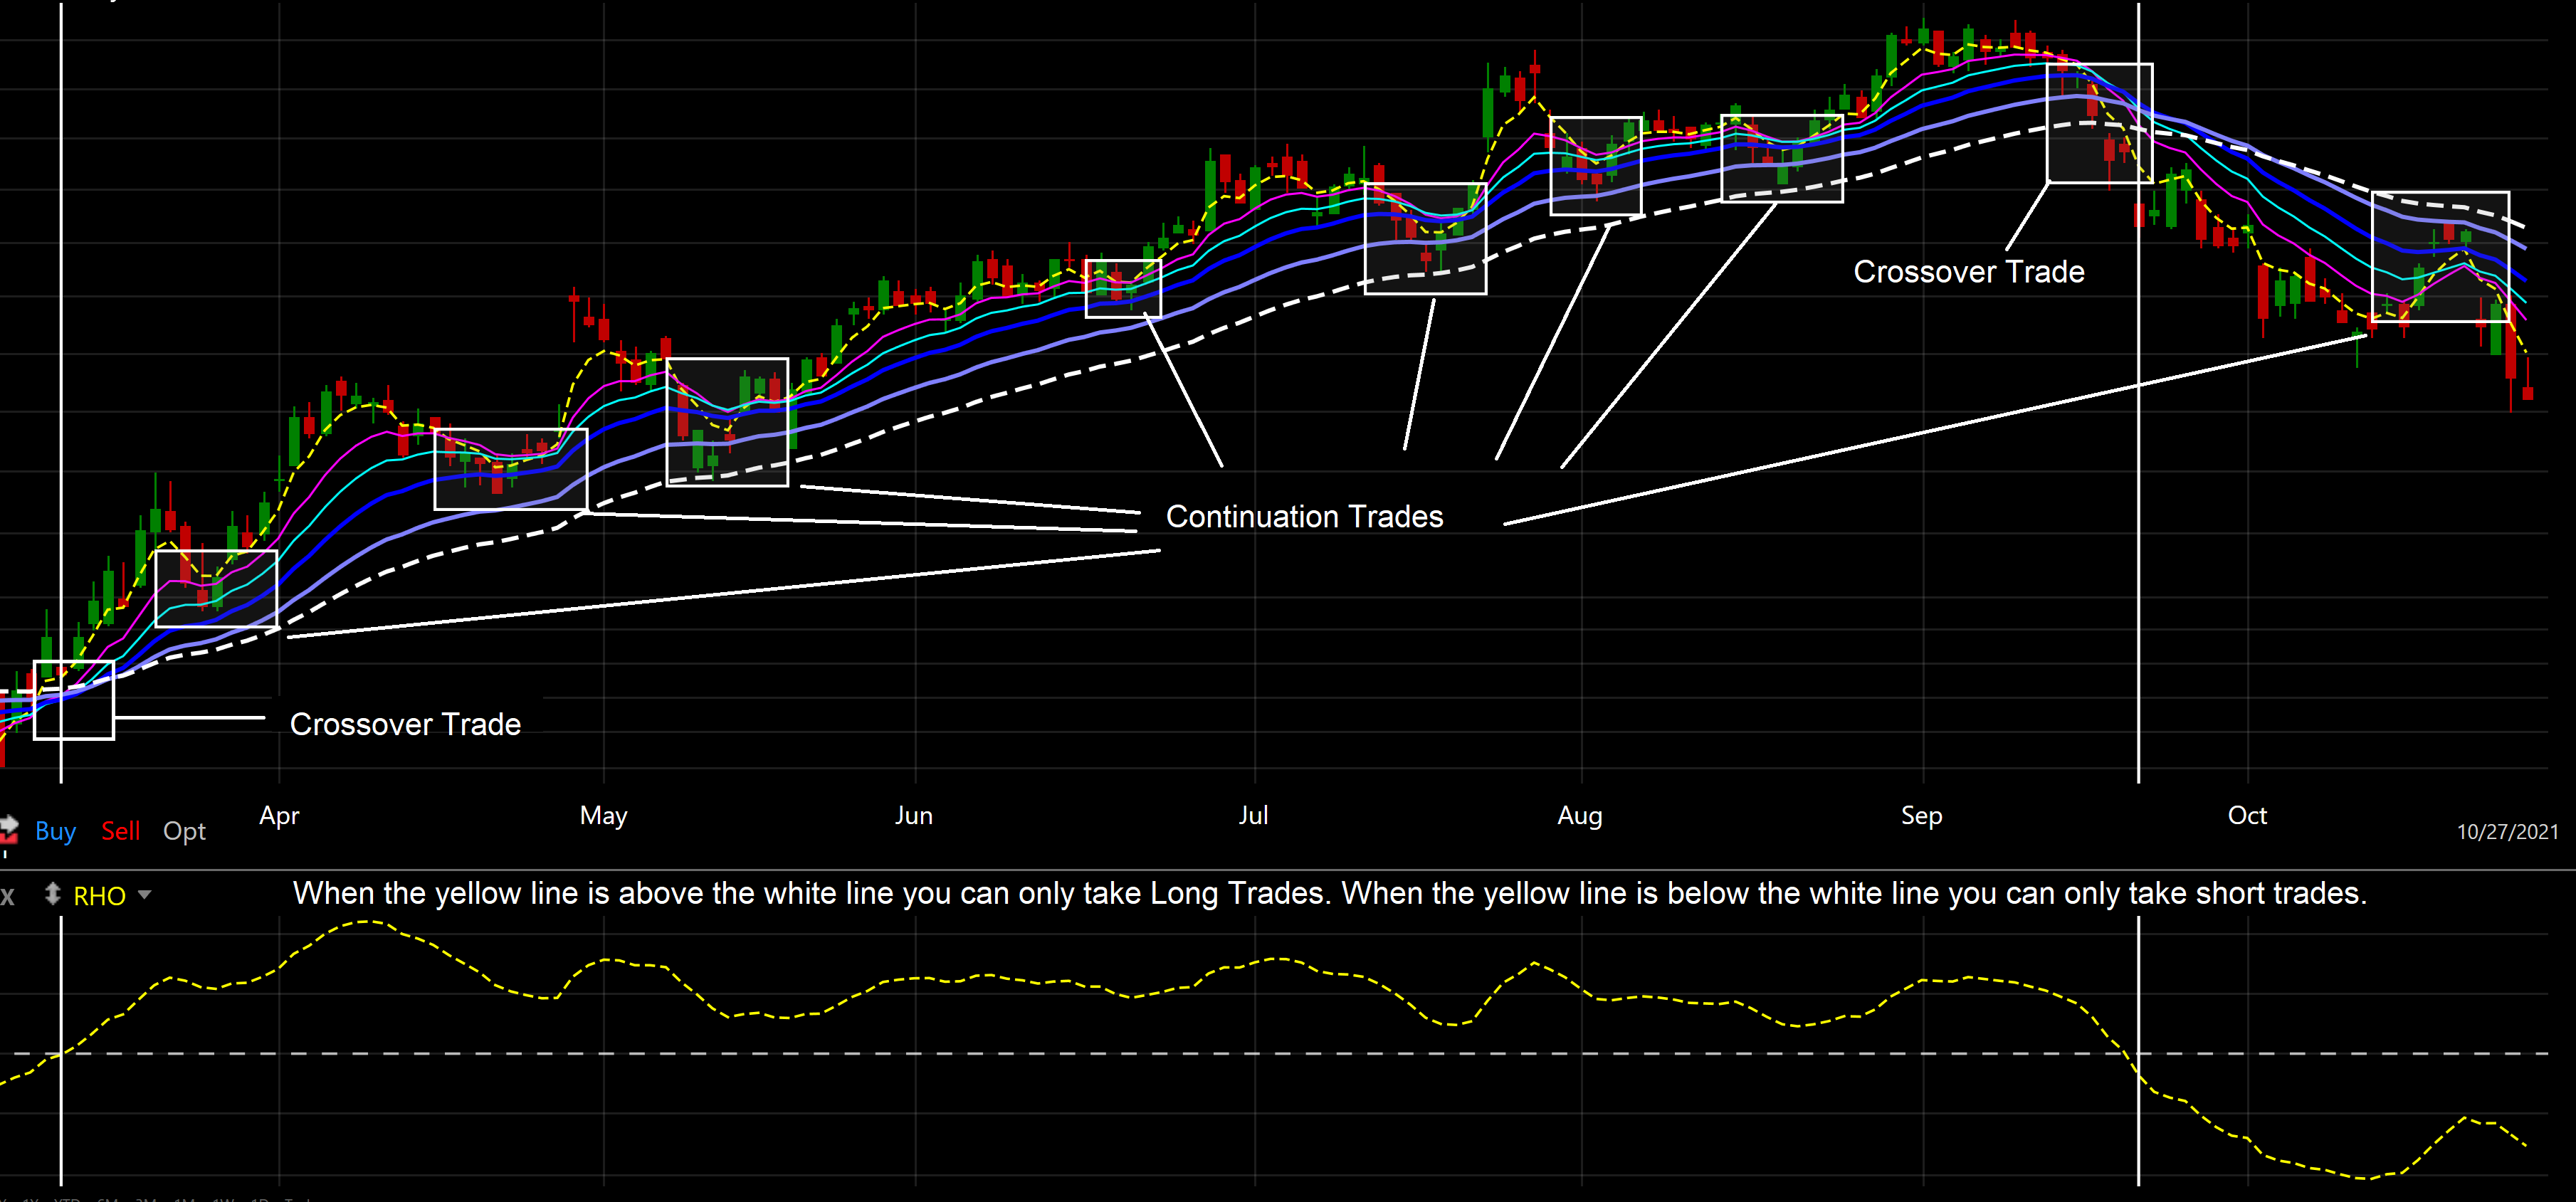Select the lower-left Crossover Trade text annotation
2576x1202 pixels.
(405, 724)
